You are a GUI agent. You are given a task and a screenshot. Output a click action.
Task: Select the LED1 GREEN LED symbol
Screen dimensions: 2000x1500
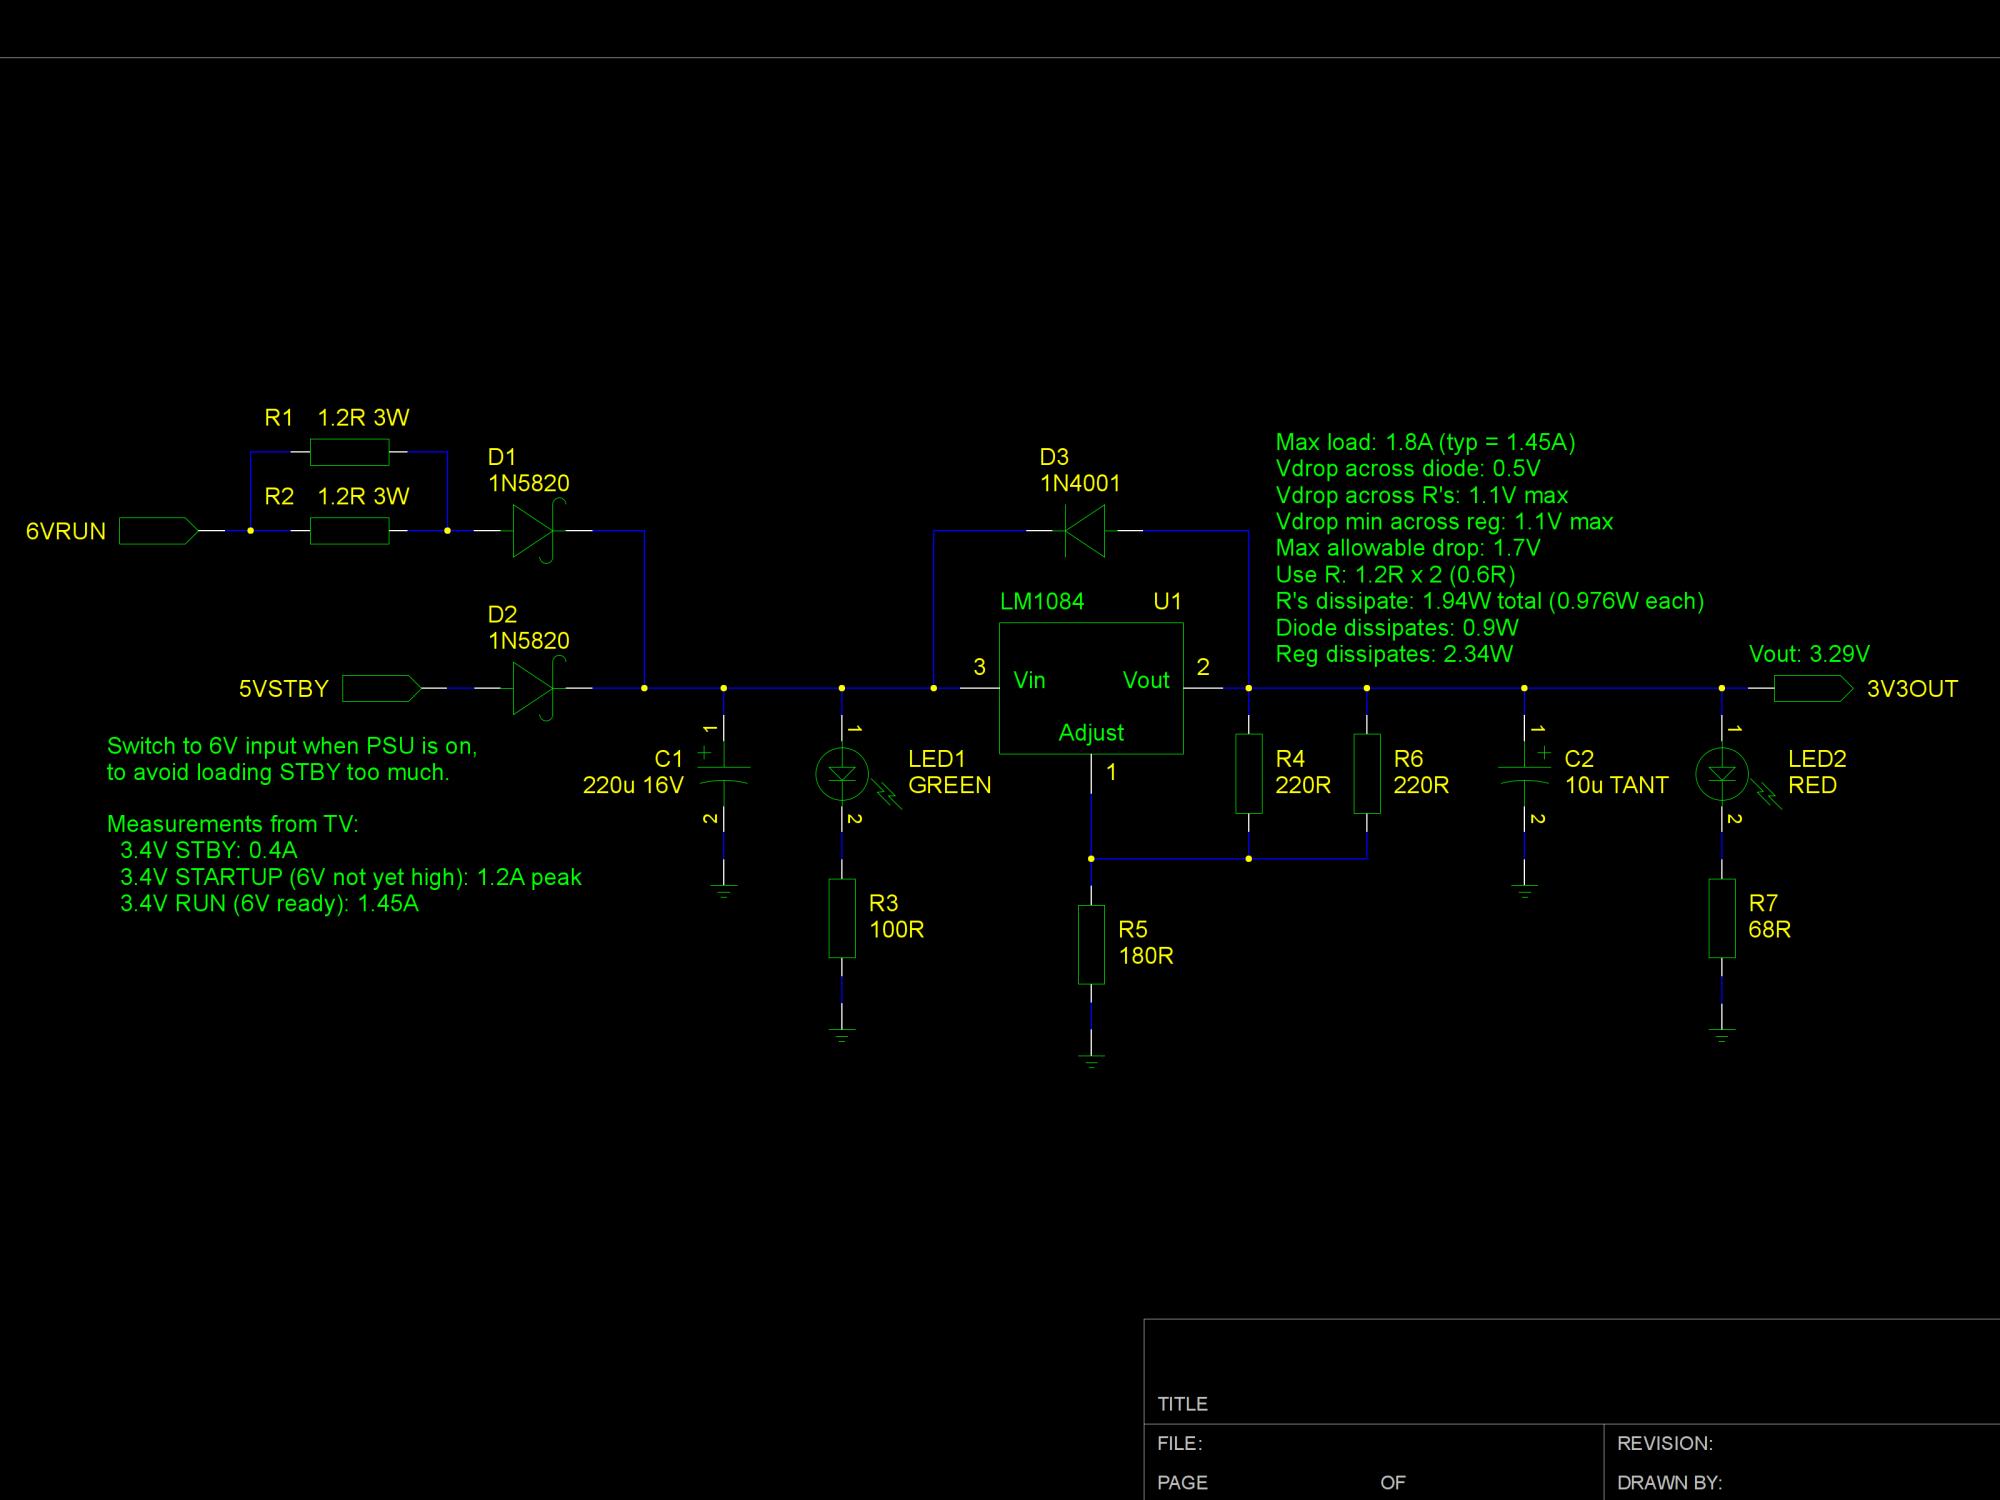point(842,773)
